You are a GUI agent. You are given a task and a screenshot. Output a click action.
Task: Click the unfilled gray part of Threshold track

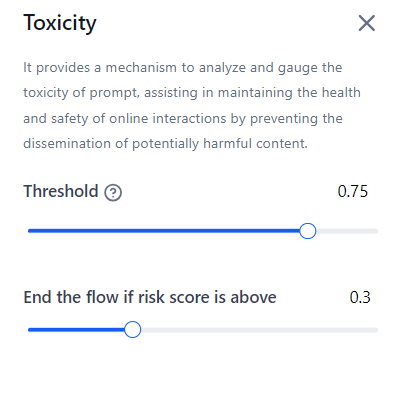(x=347, y=231)
